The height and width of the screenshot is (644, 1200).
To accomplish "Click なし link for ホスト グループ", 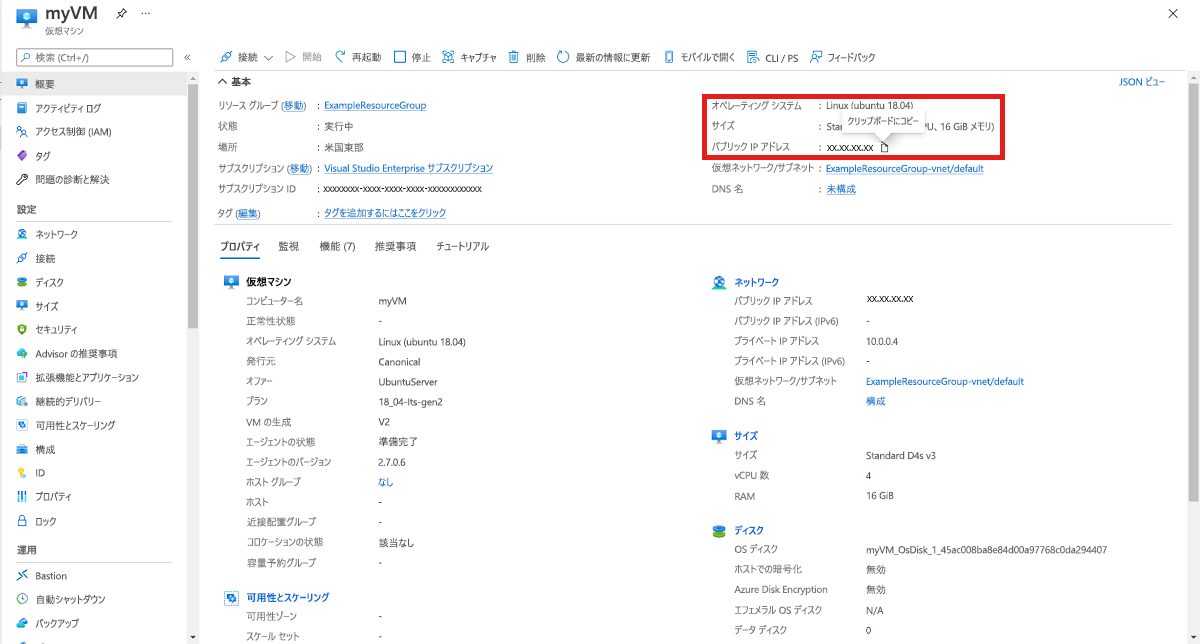I will point(386,482).
